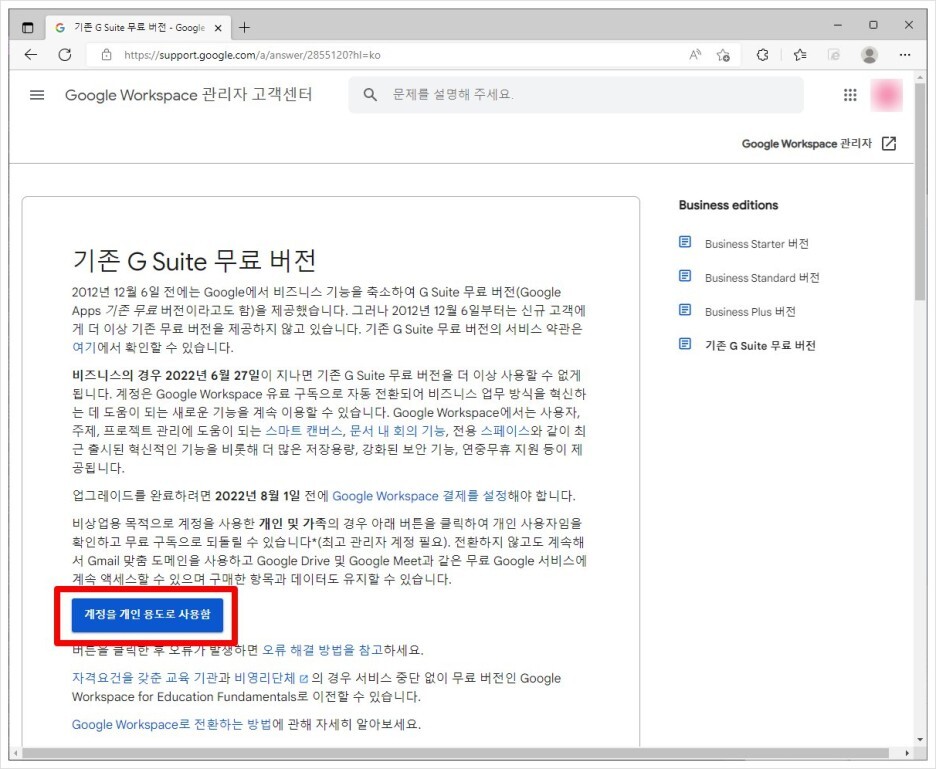Image resolution: width=936 pixels, height=769 pixels.
Task: View site info via the lock icon
Action: click(x=106, y=55)
